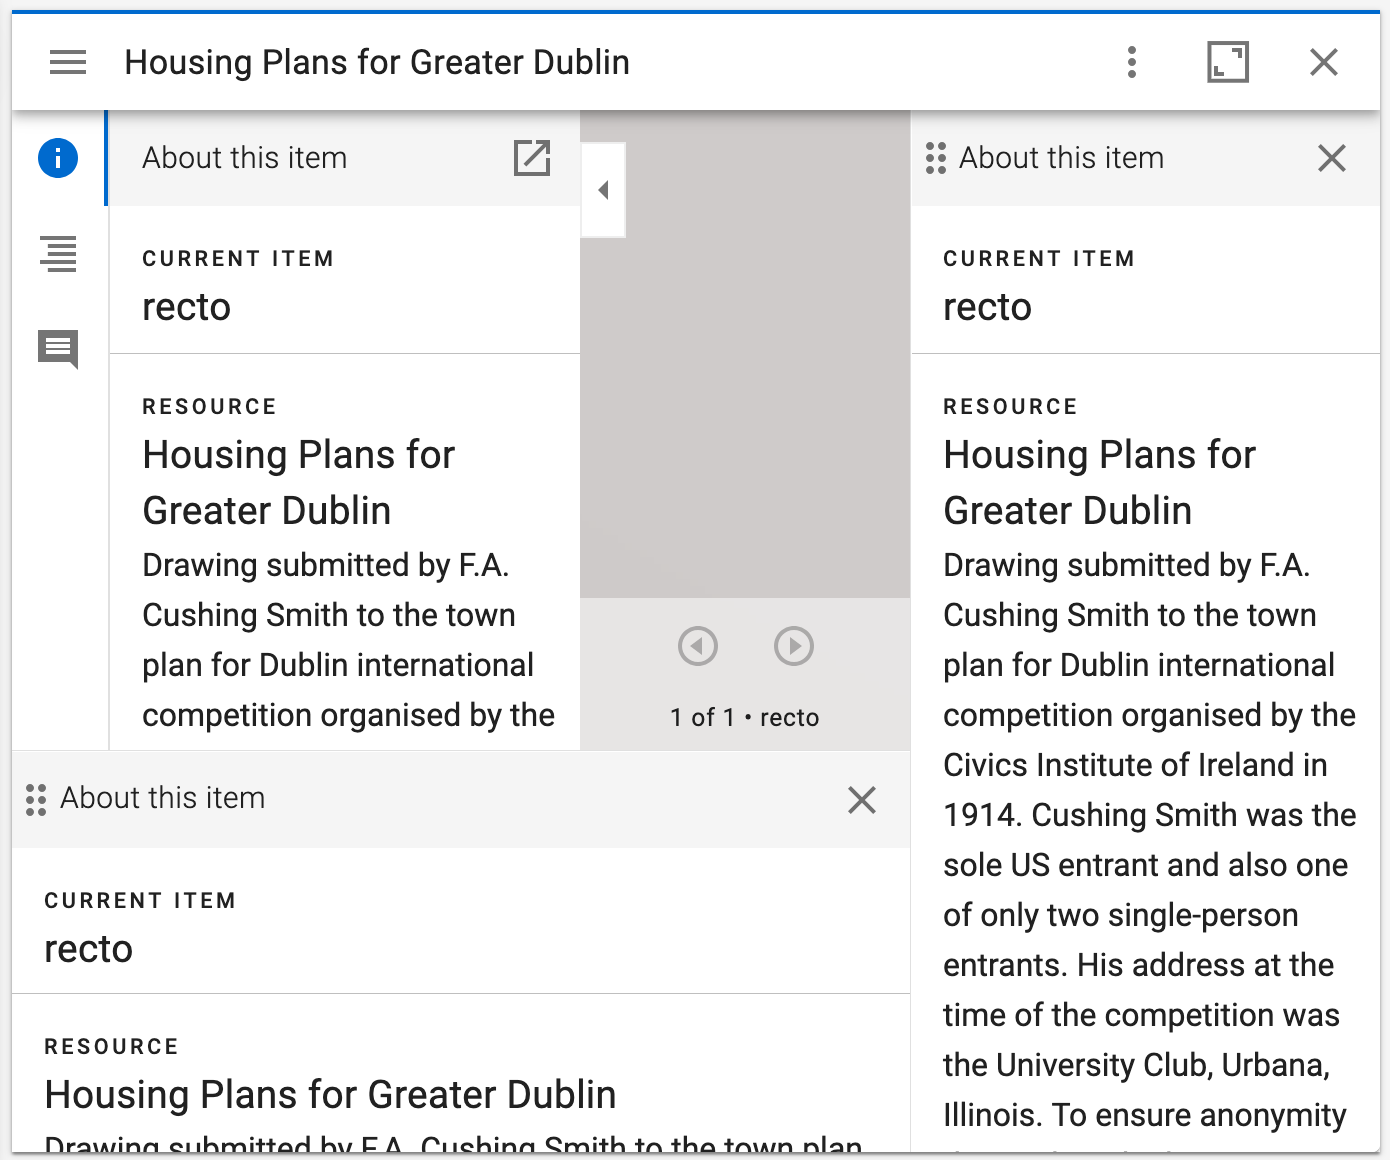Select the blue About this item info icon

click(x=57, y=157)
